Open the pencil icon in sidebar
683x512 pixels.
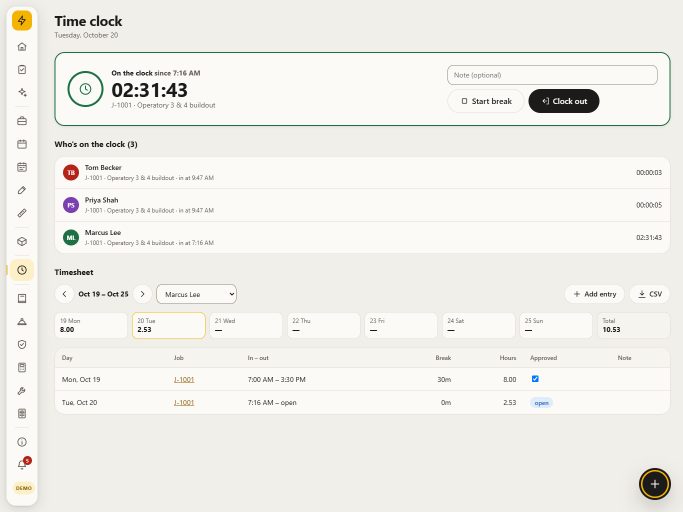tap(22, 190)
